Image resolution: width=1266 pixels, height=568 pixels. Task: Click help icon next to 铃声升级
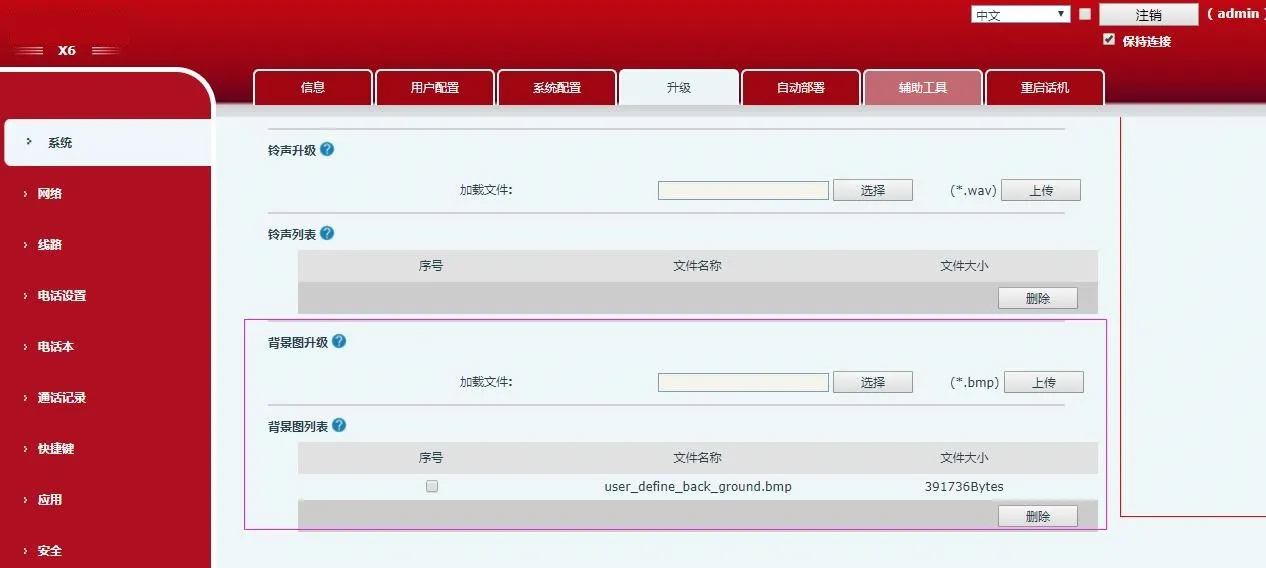[327, 150]
